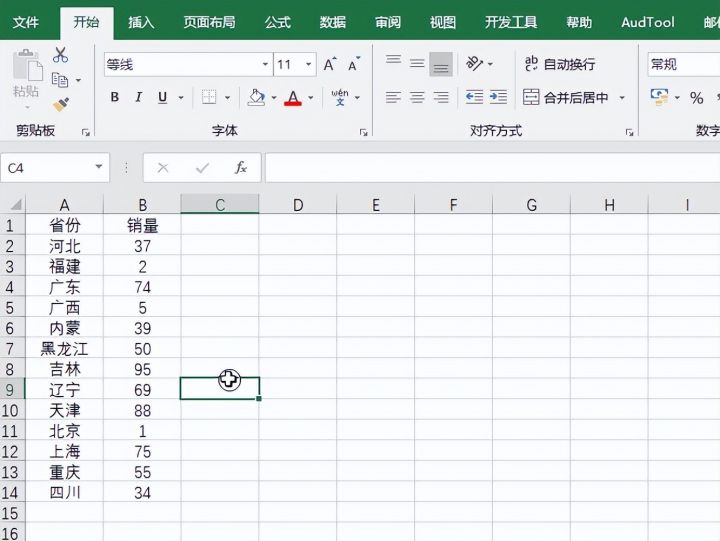Viewport: 720px width, 541px height.
Task: Expand Copy options arrow
Action: (78, 80)
